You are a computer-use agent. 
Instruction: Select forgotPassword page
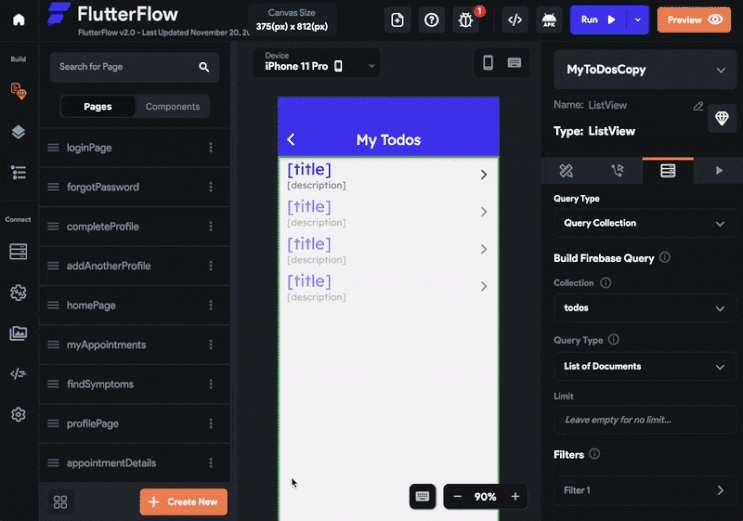click(135, 187)
